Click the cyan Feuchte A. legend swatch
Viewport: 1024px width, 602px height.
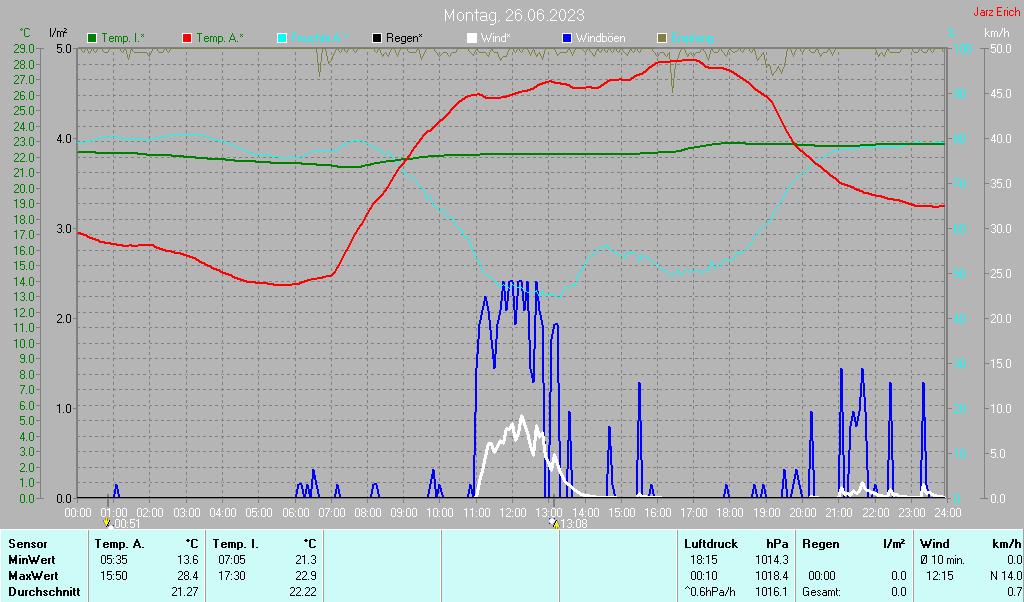coord(282,39)
